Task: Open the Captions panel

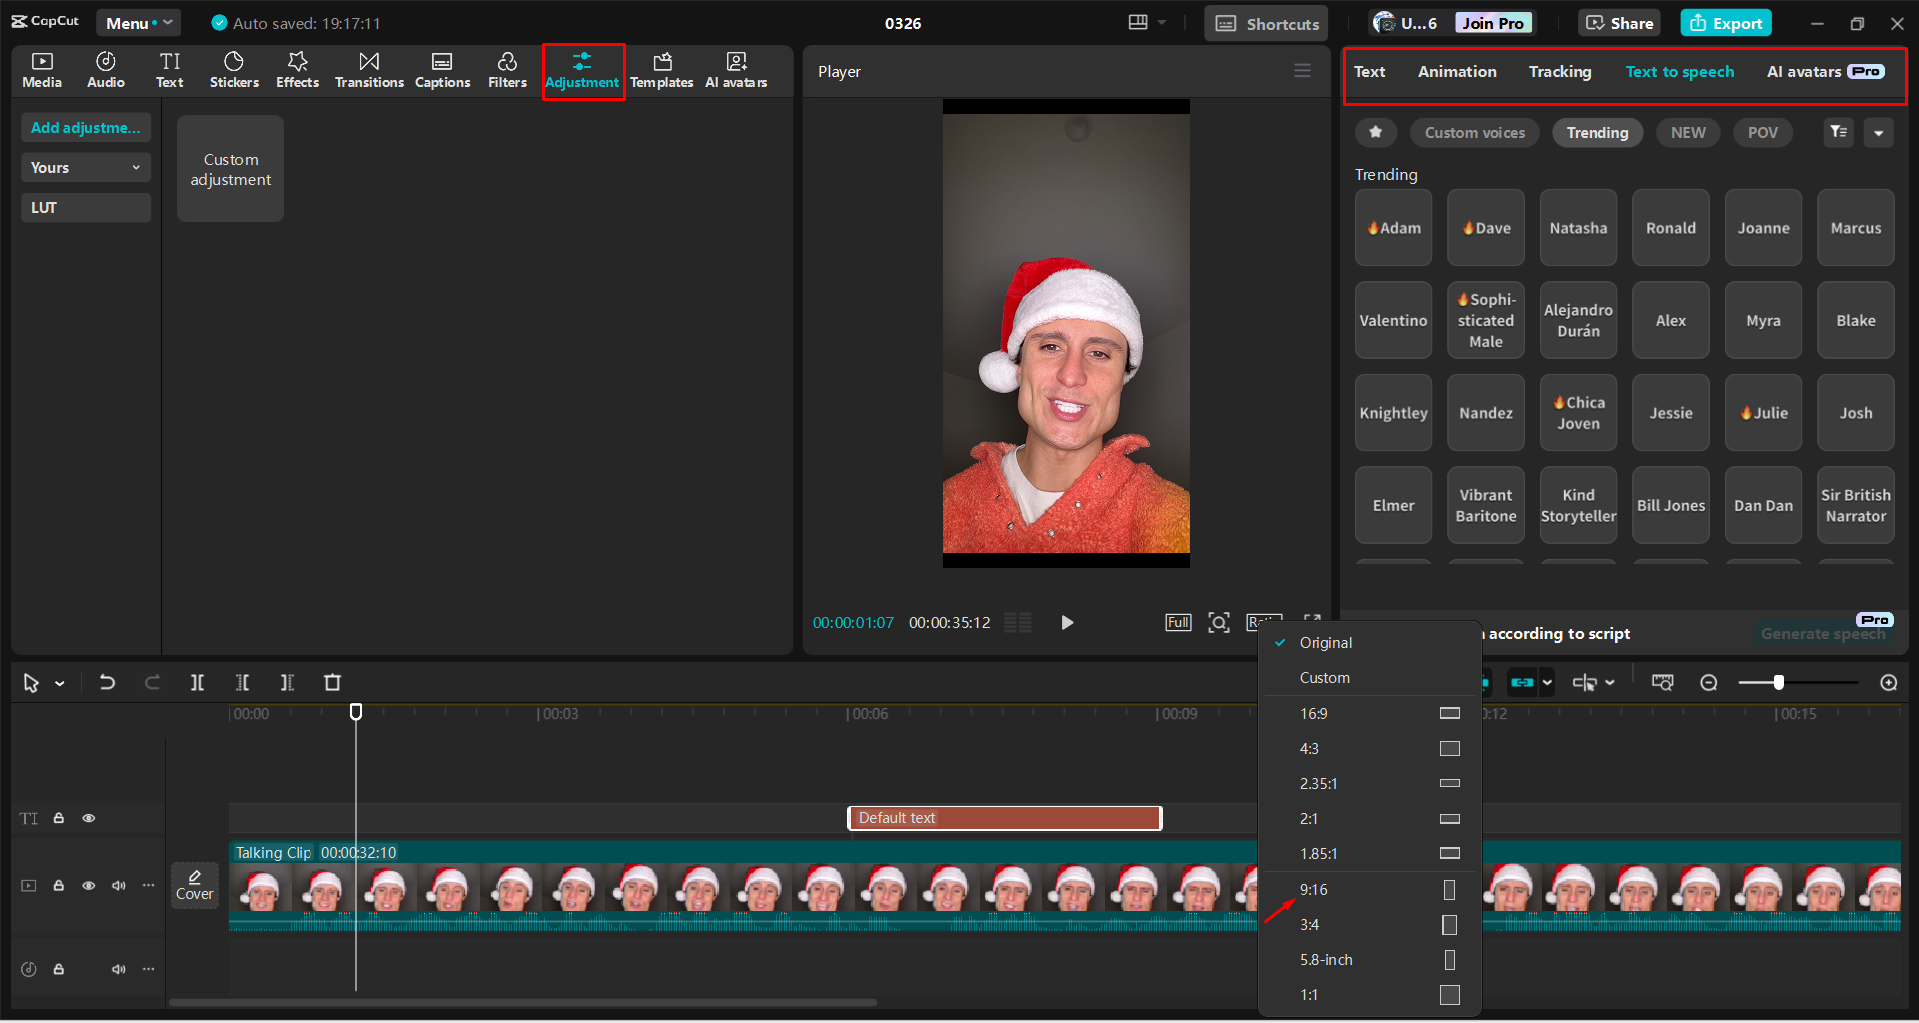Action: coord(442,69)
